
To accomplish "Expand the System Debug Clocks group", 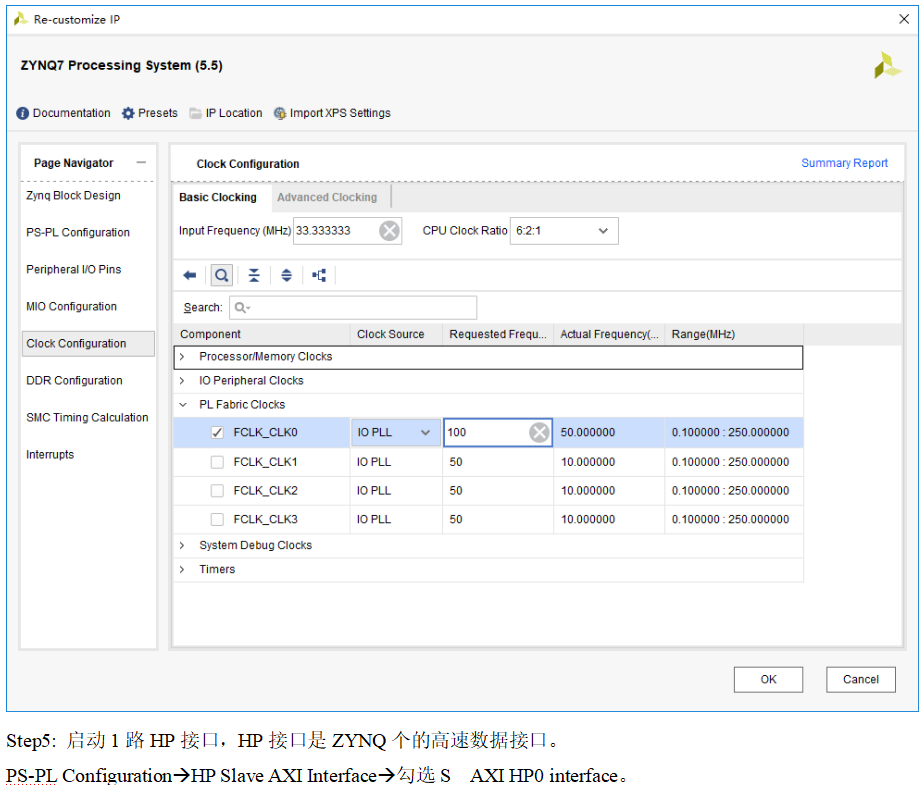I will (x=182, y=545).
